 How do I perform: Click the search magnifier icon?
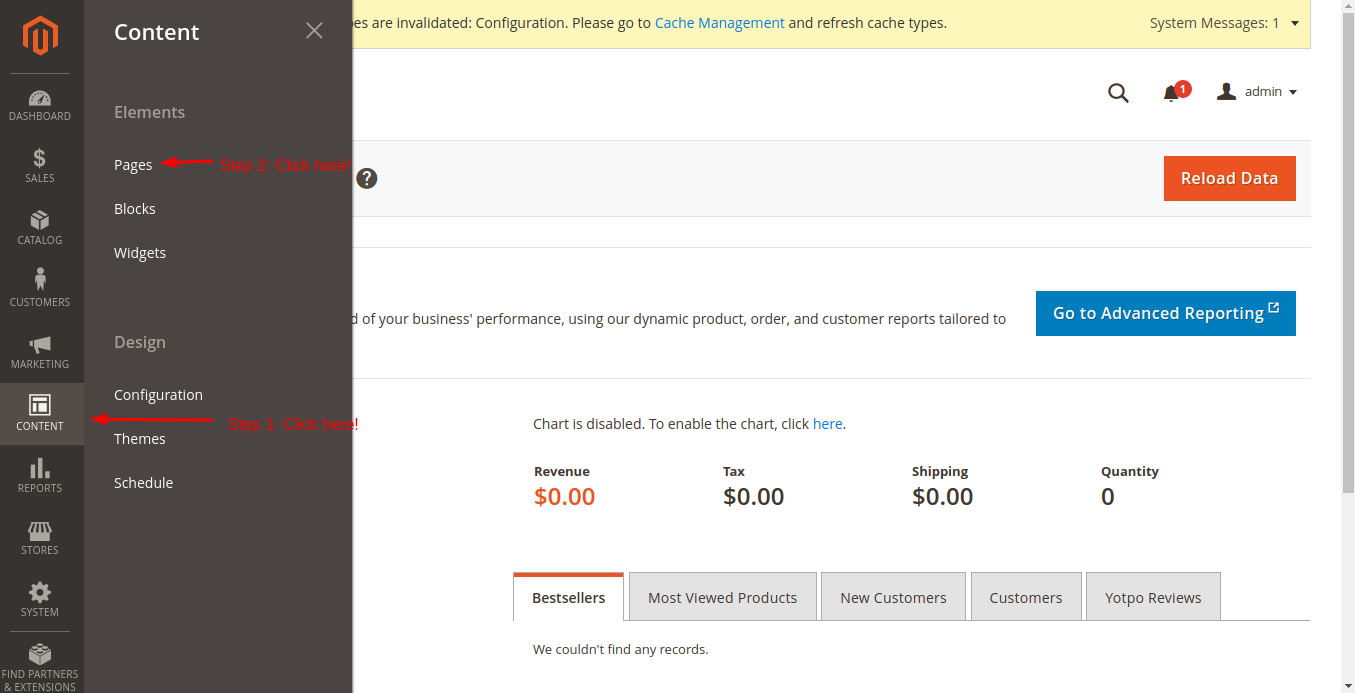[1118, 93]
